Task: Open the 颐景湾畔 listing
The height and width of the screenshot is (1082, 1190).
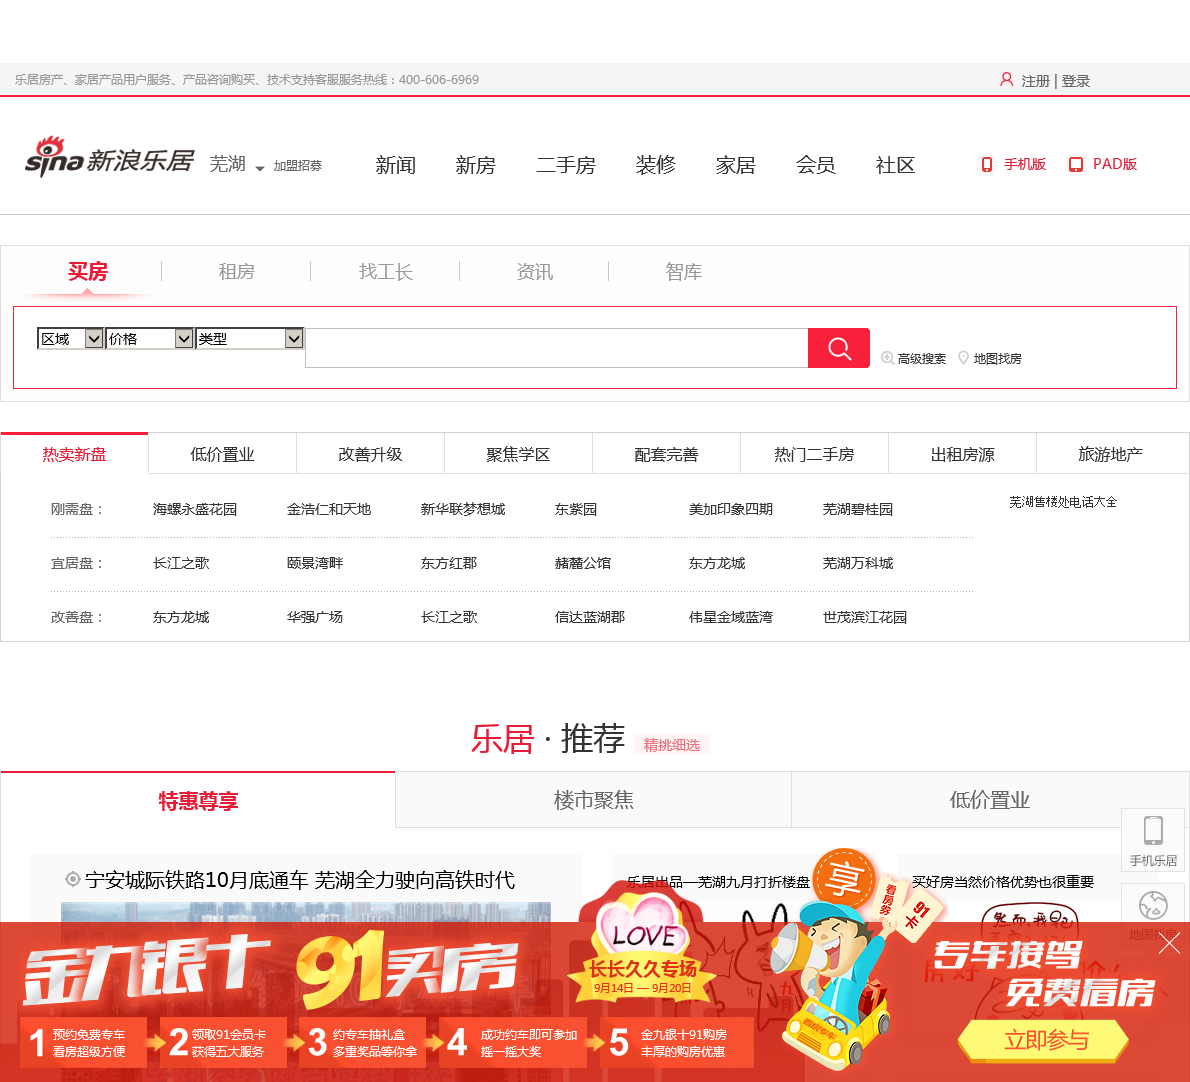Action: click(315, 563)
